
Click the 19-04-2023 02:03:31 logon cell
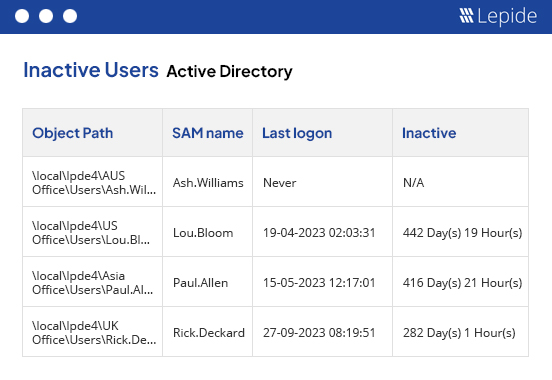click(322, 232)
